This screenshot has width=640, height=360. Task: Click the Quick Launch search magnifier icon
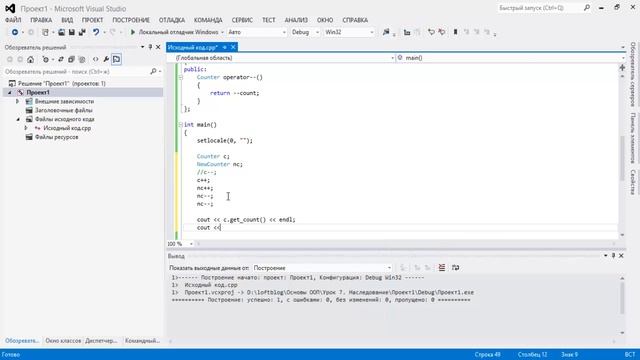(587, 8)
